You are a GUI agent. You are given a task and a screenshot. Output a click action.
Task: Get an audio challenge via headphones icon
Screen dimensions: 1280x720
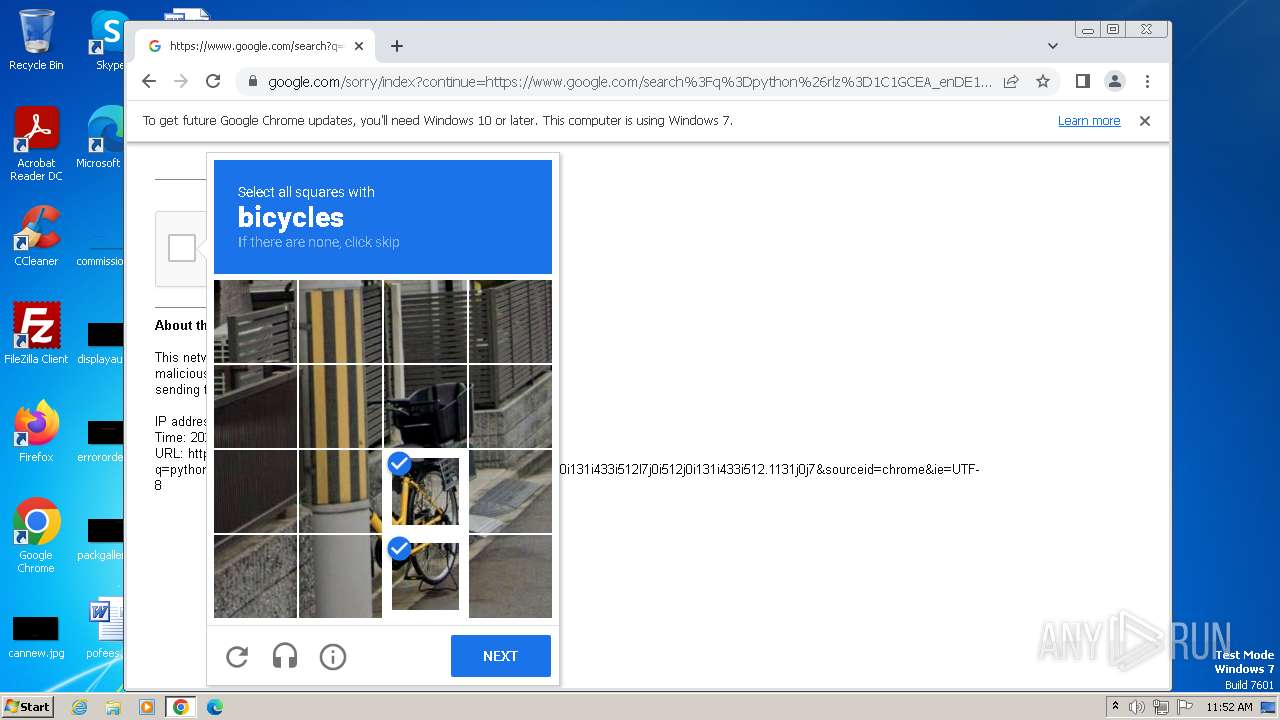(285, 656)
